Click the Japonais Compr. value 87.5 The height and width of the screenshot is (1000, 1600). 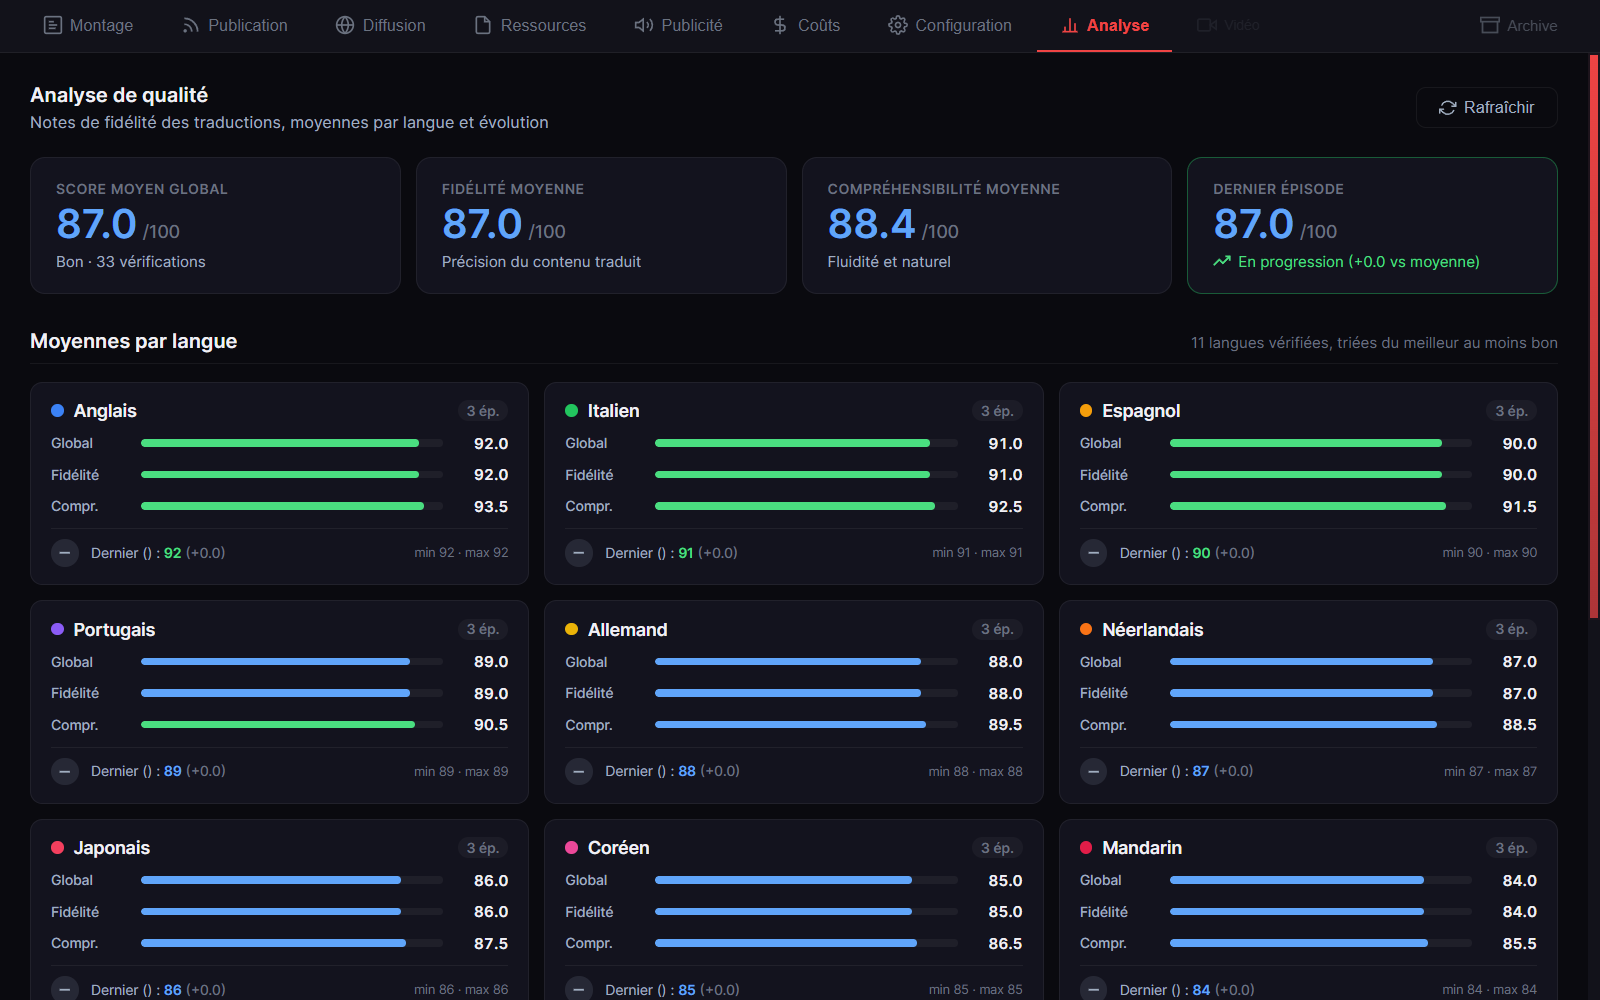point(491,944)
